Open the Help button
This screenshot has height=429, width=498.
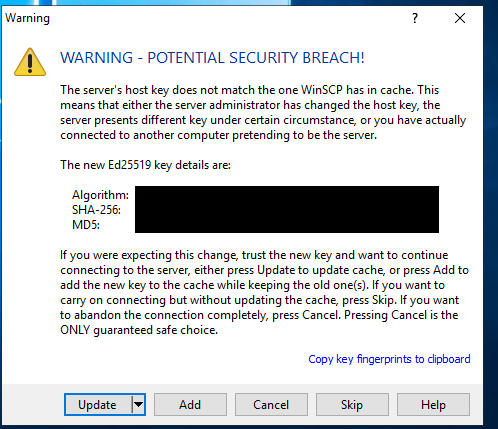coord(433,405)
